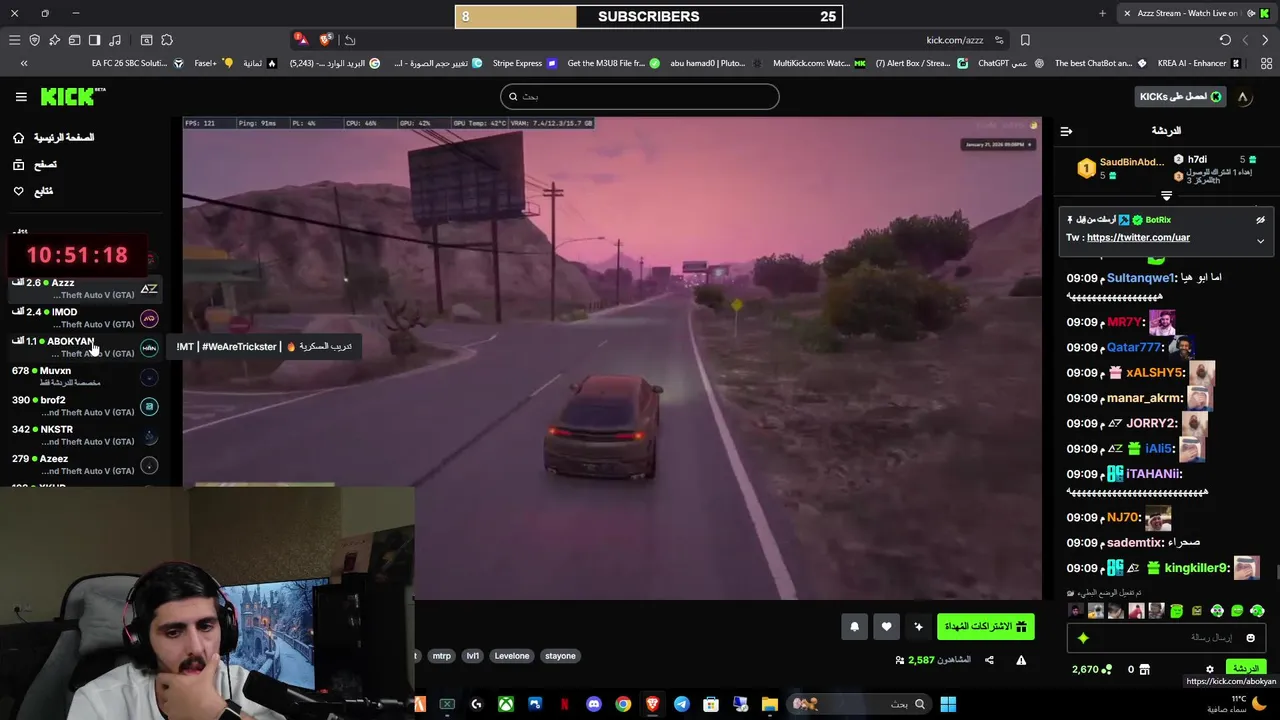Open brof2 channel in sidebar
1280x720 pixels.
tap(85, 406)
